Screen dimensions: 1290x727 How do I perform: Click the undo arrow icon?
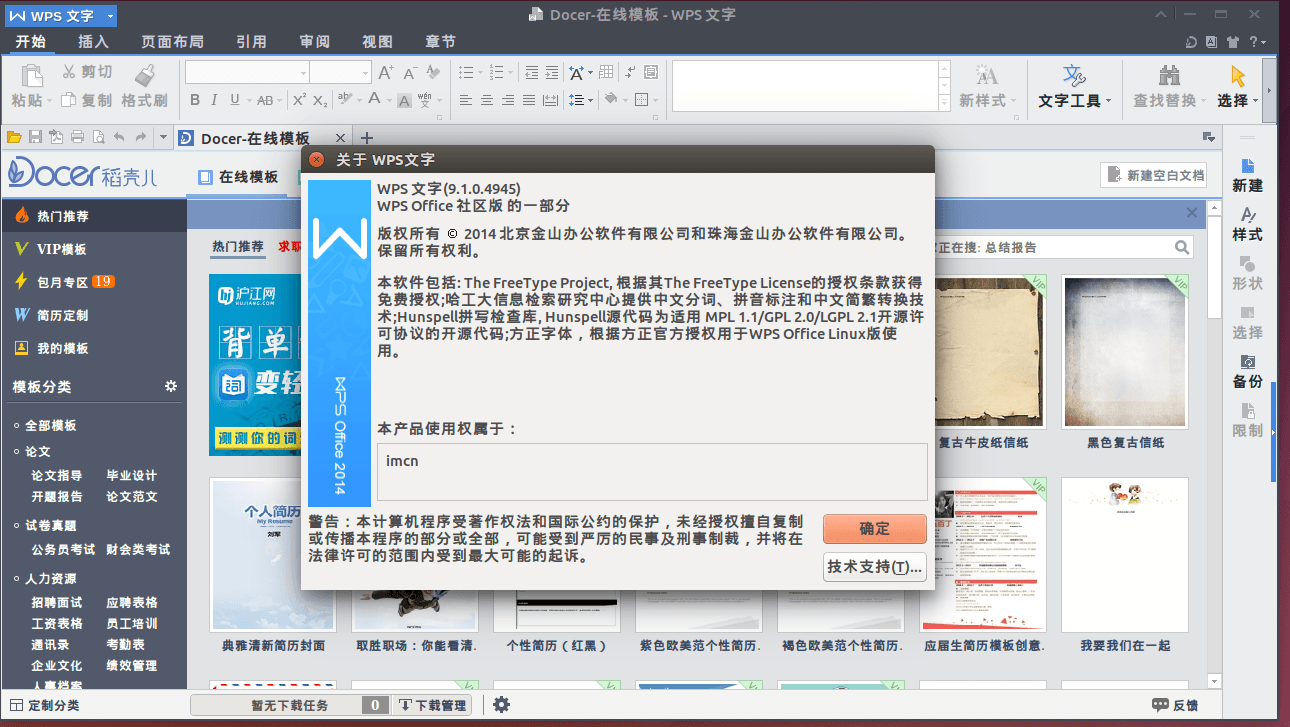tap(119, 137)
